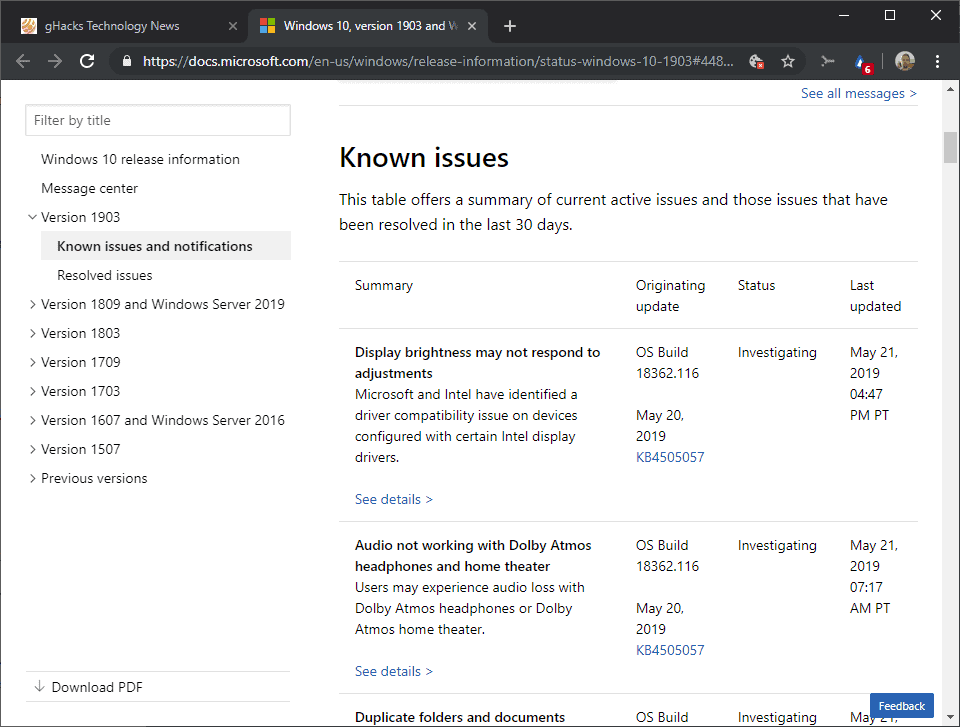
Task: Click the Filter by title field
Action: [158, 121]
